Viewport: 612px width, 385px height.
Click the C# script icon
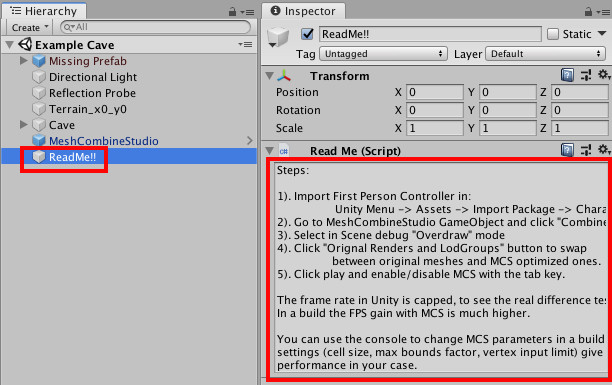pyautogui.click(x=284, y=150)
